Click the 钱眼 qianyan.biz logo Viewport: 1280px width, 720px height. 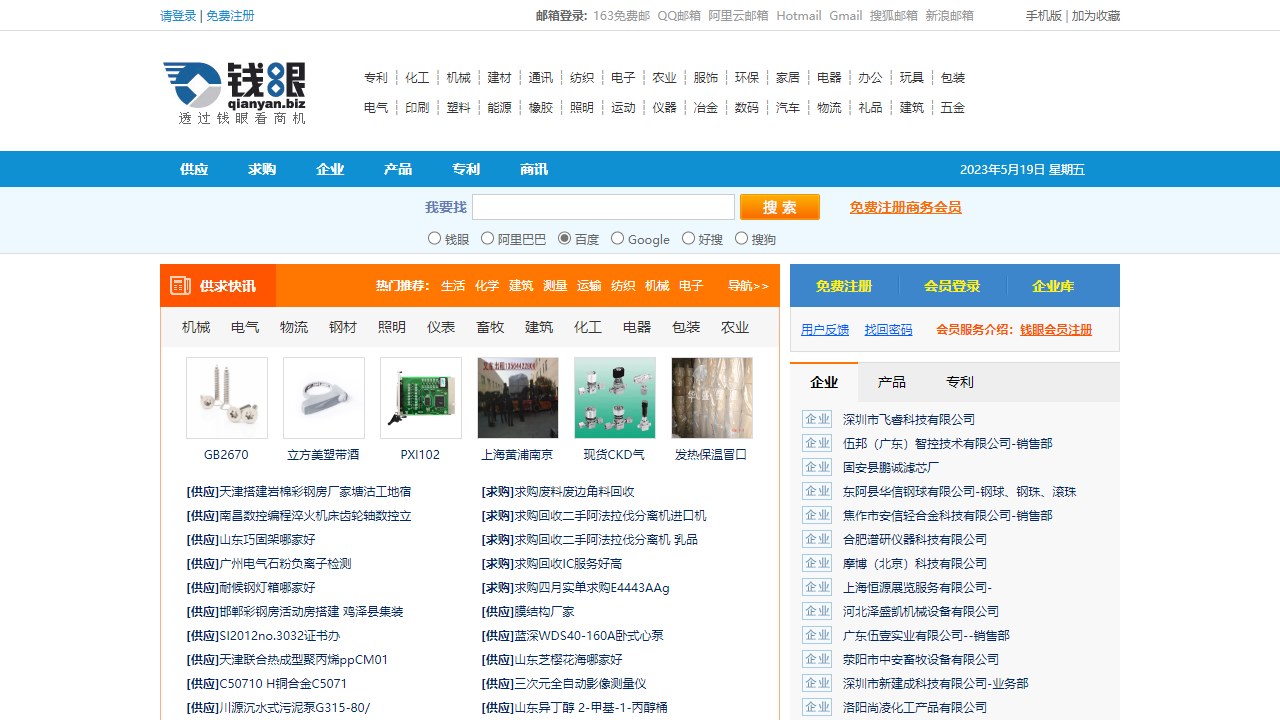pos(235,92)
